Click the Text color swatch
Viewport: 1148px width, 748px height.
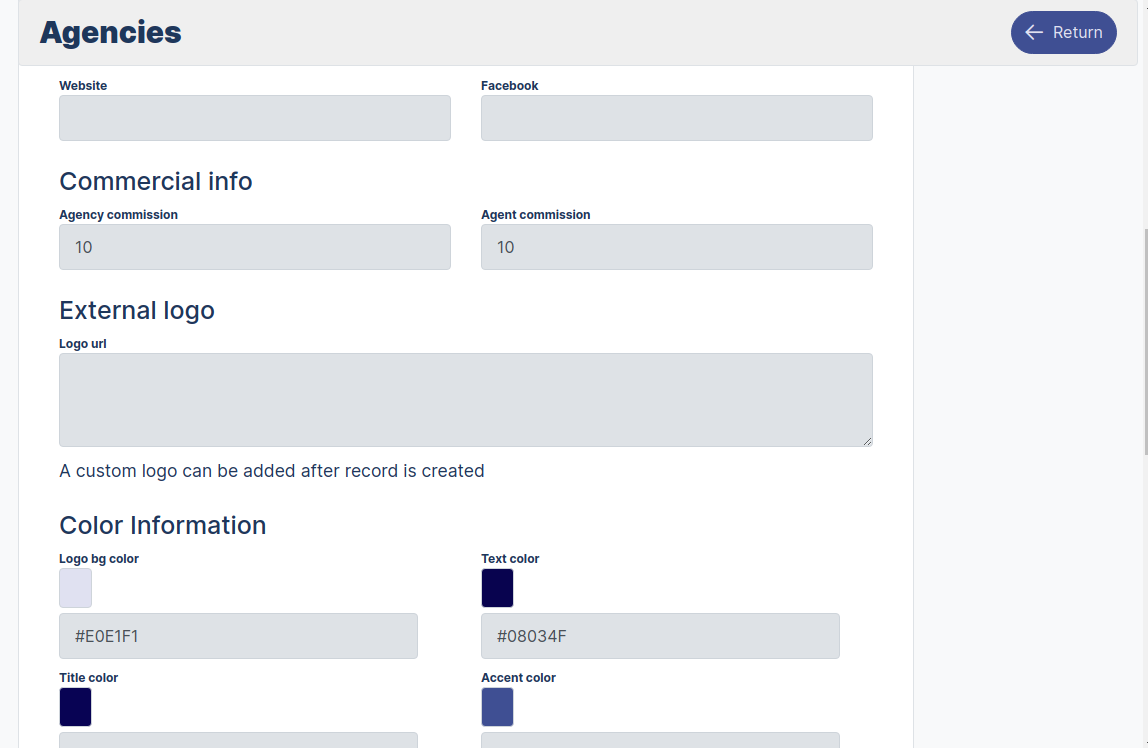[x=497, y=588]
